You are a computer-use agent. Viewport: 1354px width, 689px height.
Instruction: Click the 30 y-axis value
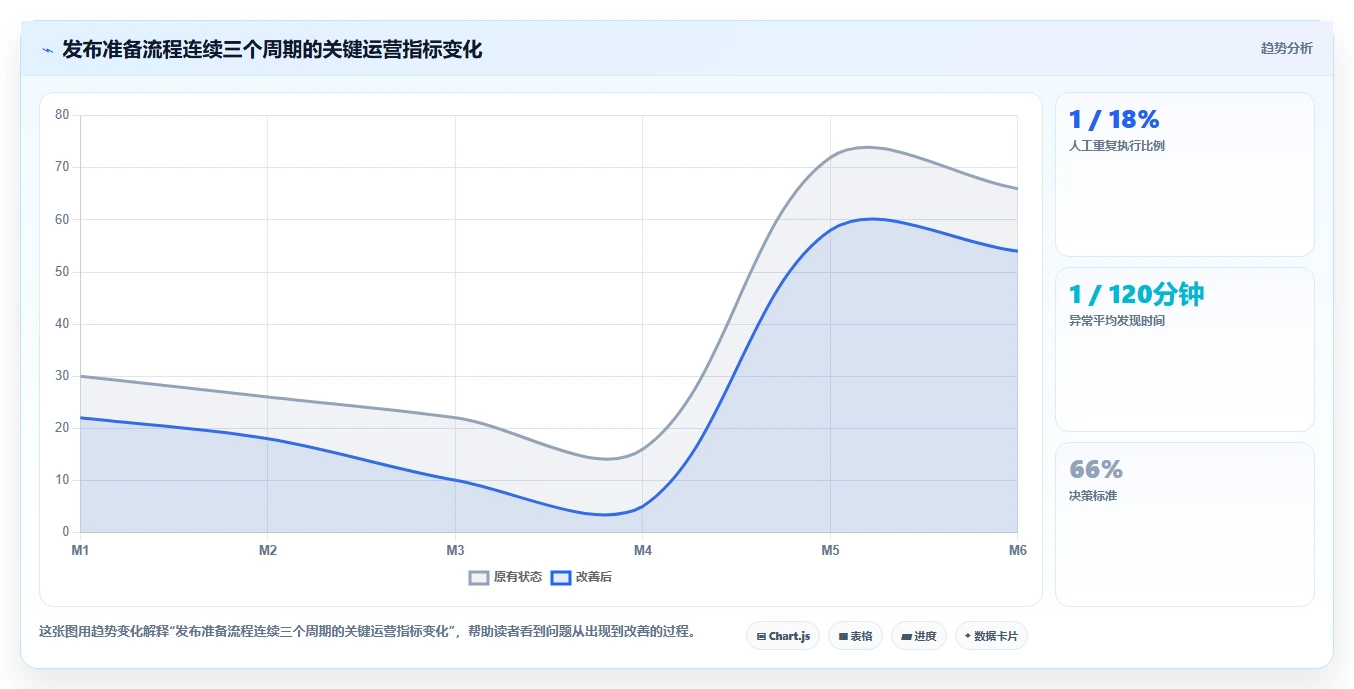pos(62,376)
